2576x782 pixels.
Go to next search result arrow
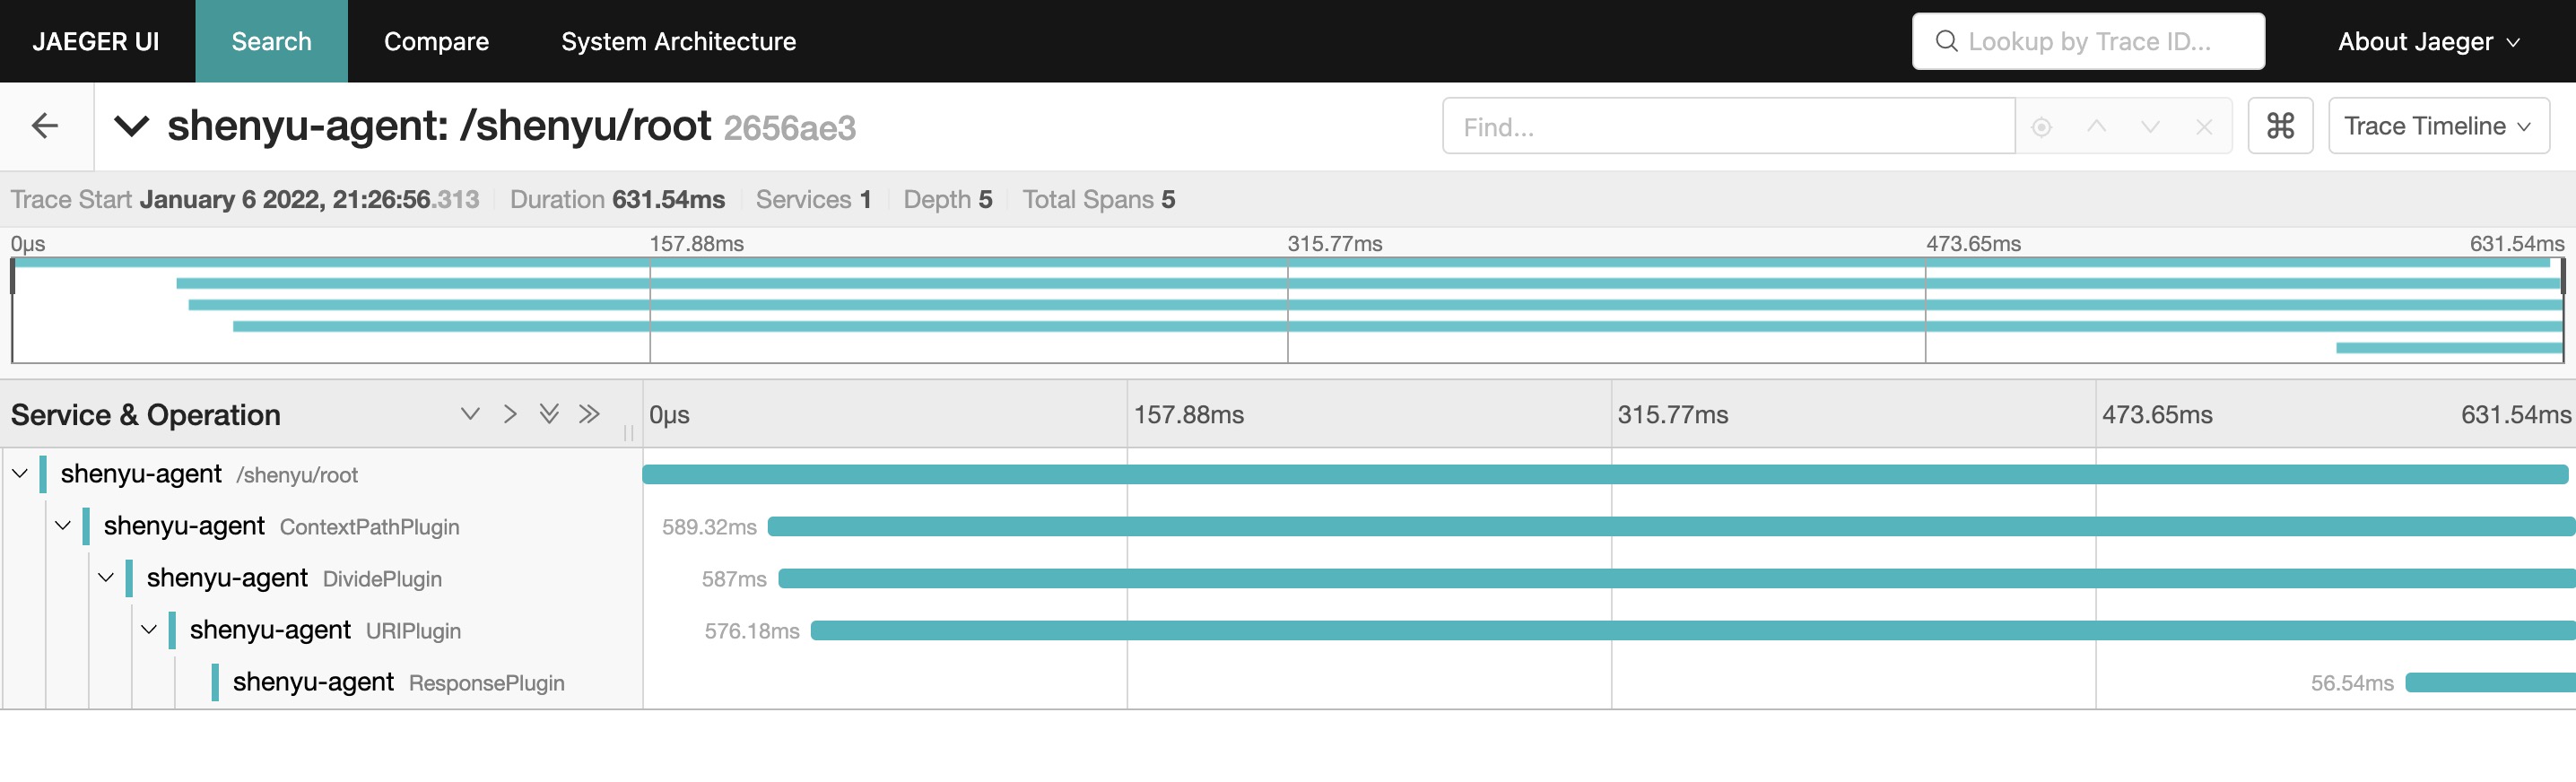click(2150, 127)
